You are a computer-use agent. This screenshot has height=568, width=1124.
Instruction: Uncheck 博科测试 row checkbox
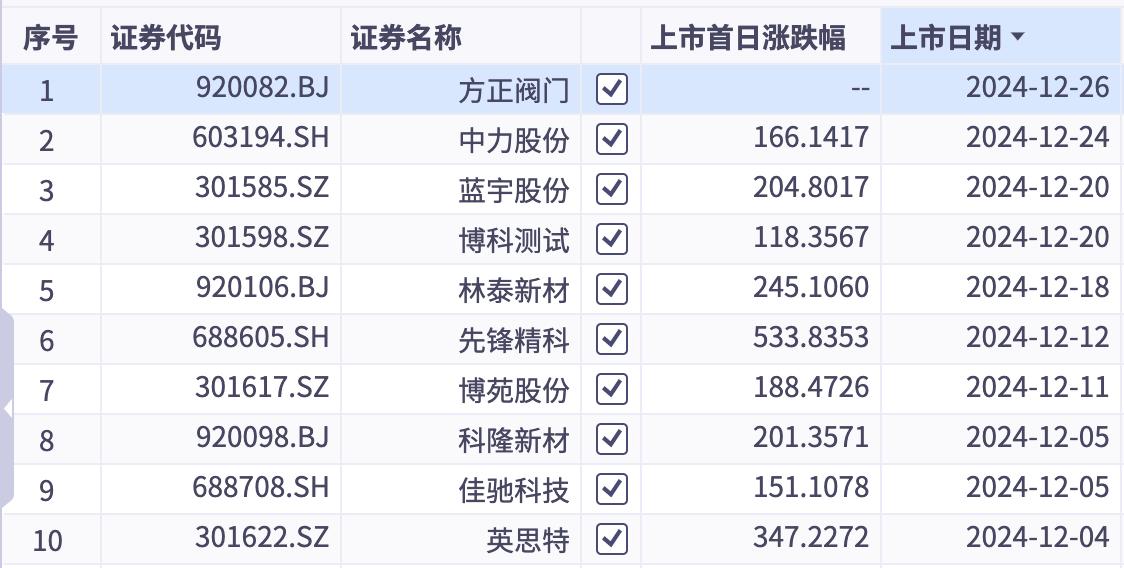pos(611,239)
